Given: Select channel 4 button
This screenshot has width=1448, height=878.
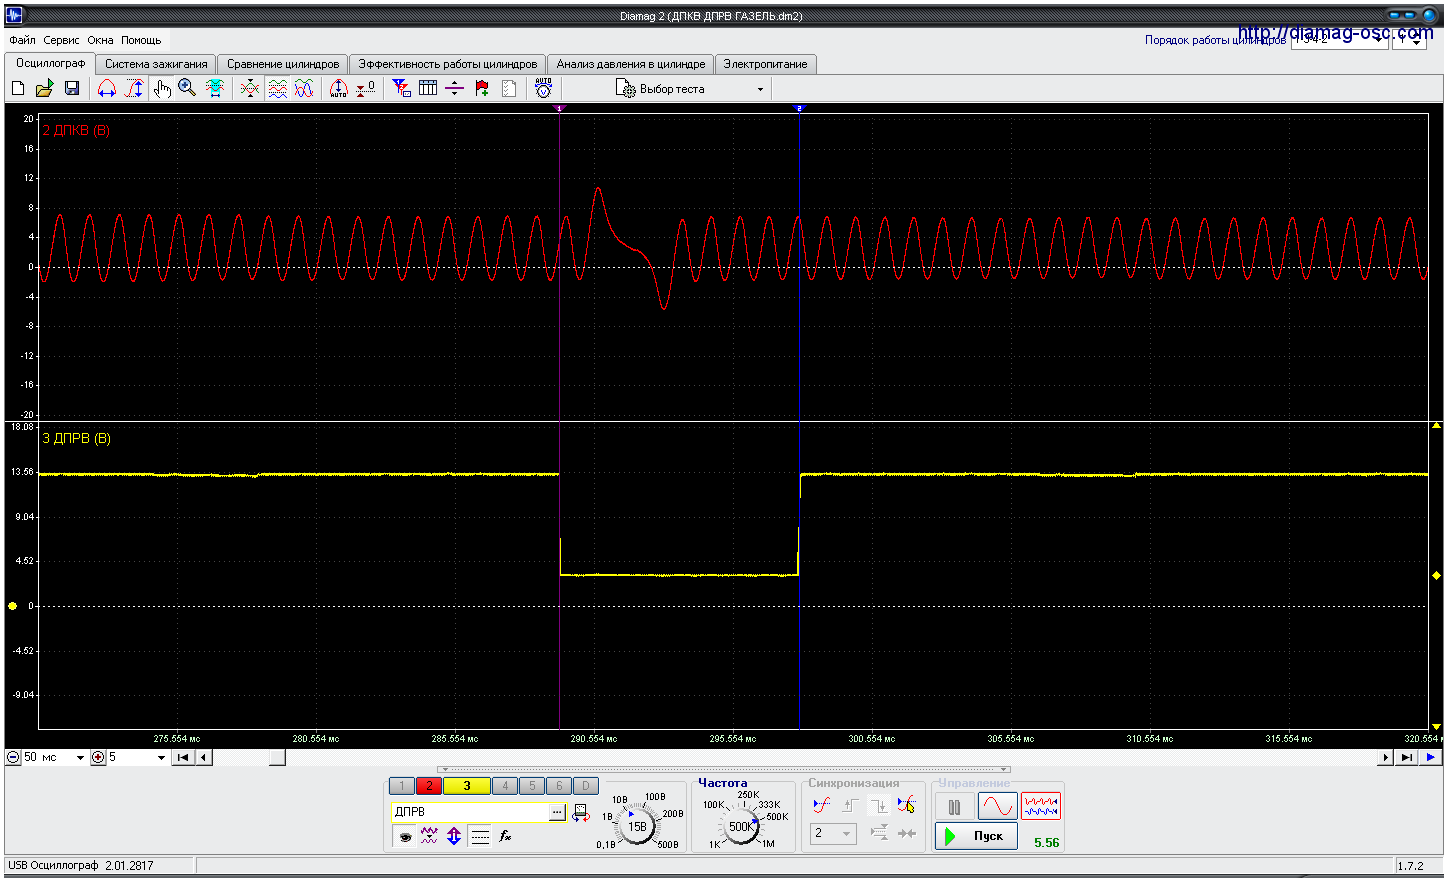Looking at the screenshot, I should (x=505, y=786).
